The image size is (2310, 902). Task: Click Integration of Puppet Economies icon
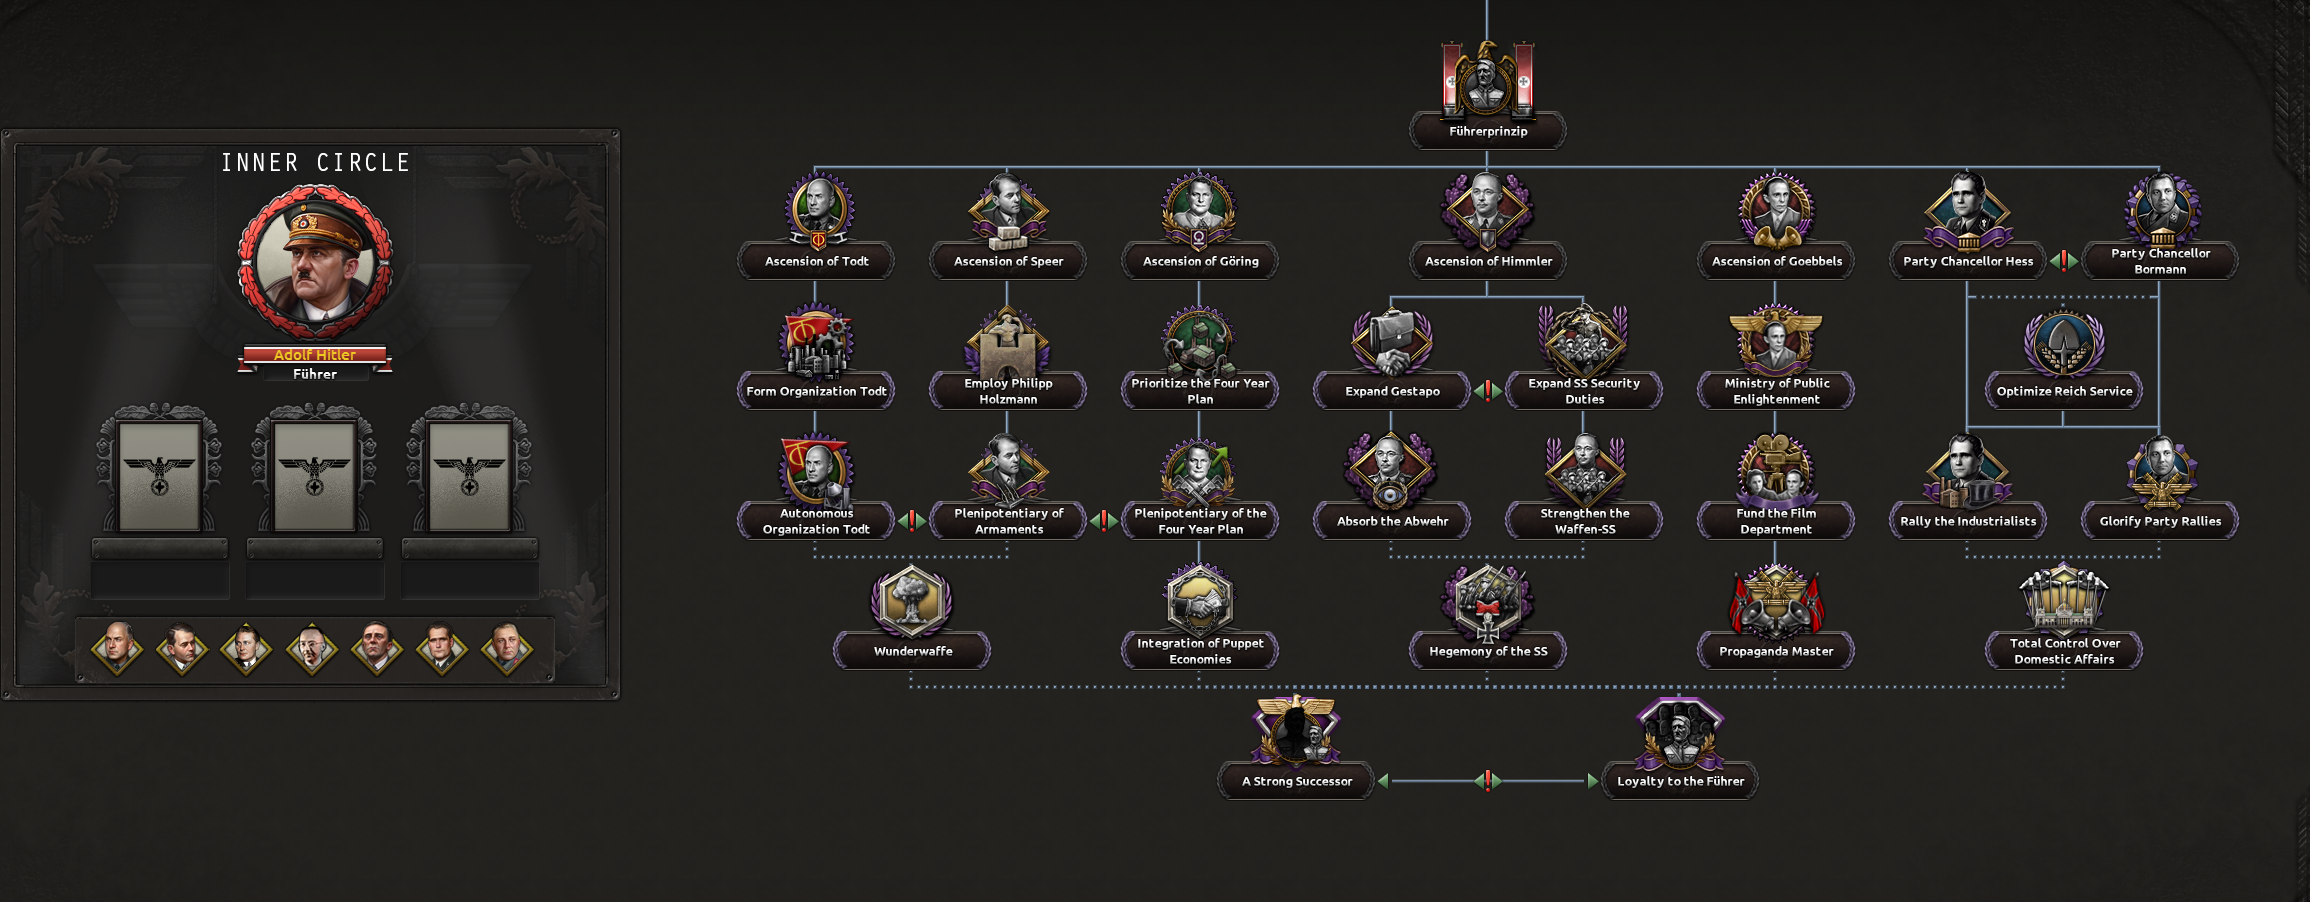point(1199,600)
